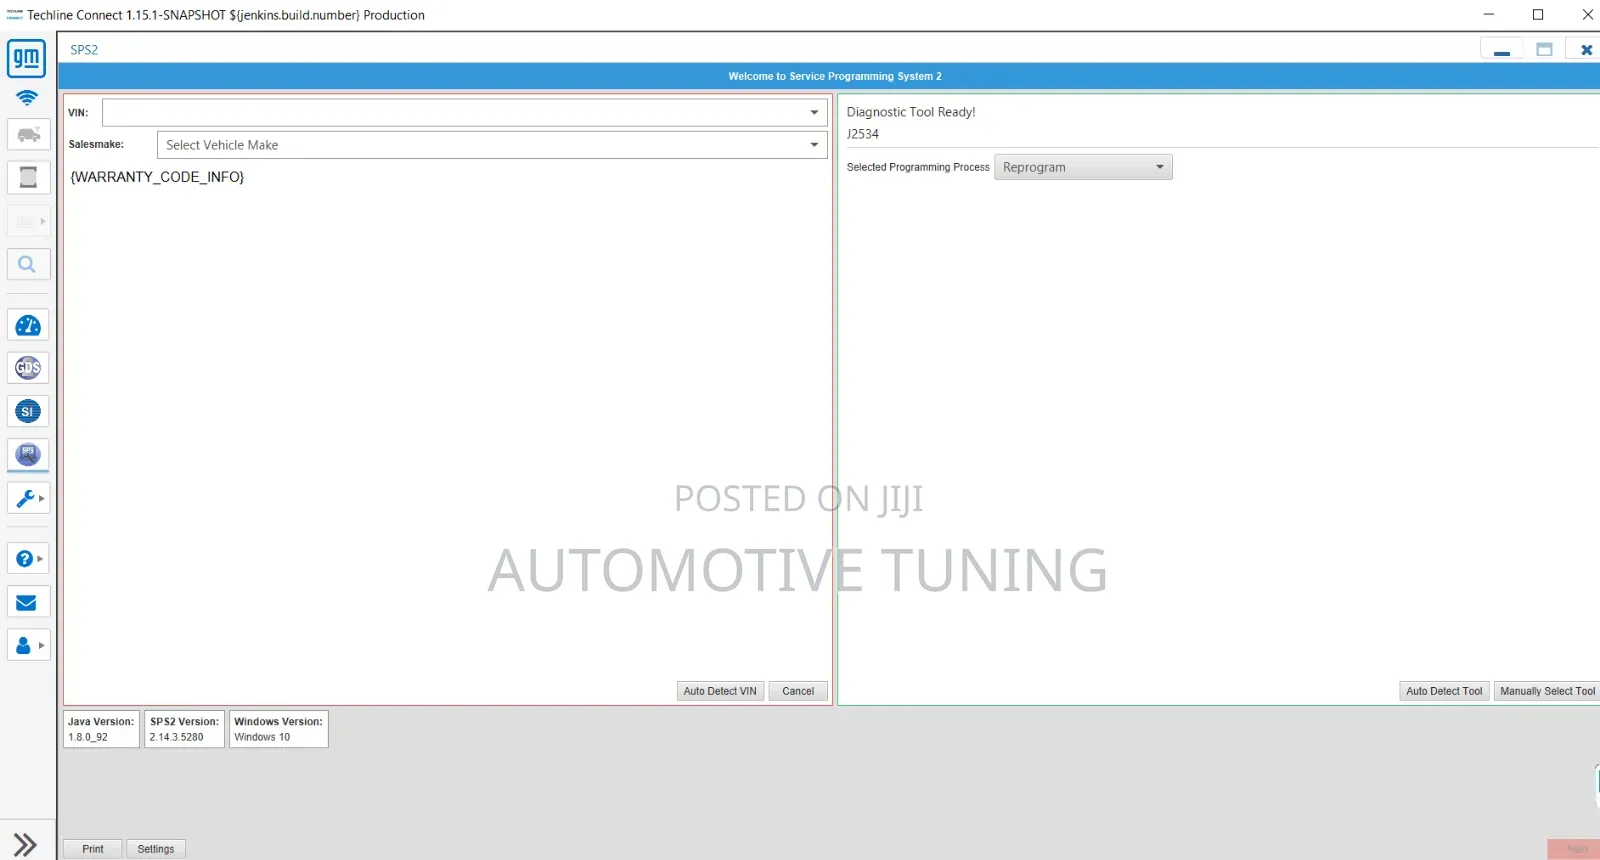Select the SPS programming icon in sidebar

(x=28, y=455)
